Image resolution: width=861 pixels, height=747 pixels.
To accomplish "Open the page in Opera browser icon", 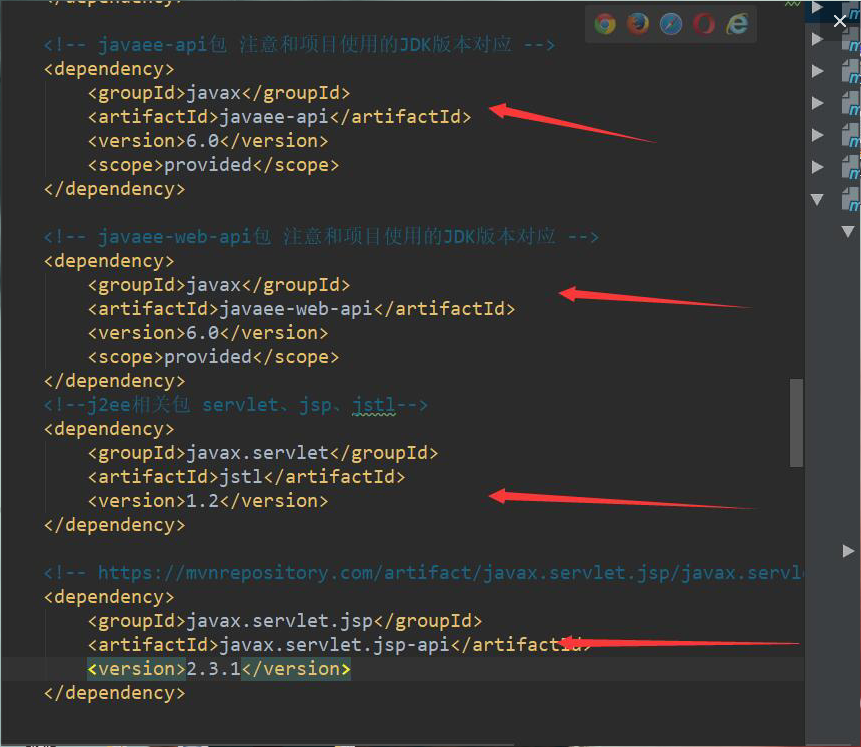I will point(704,24).
